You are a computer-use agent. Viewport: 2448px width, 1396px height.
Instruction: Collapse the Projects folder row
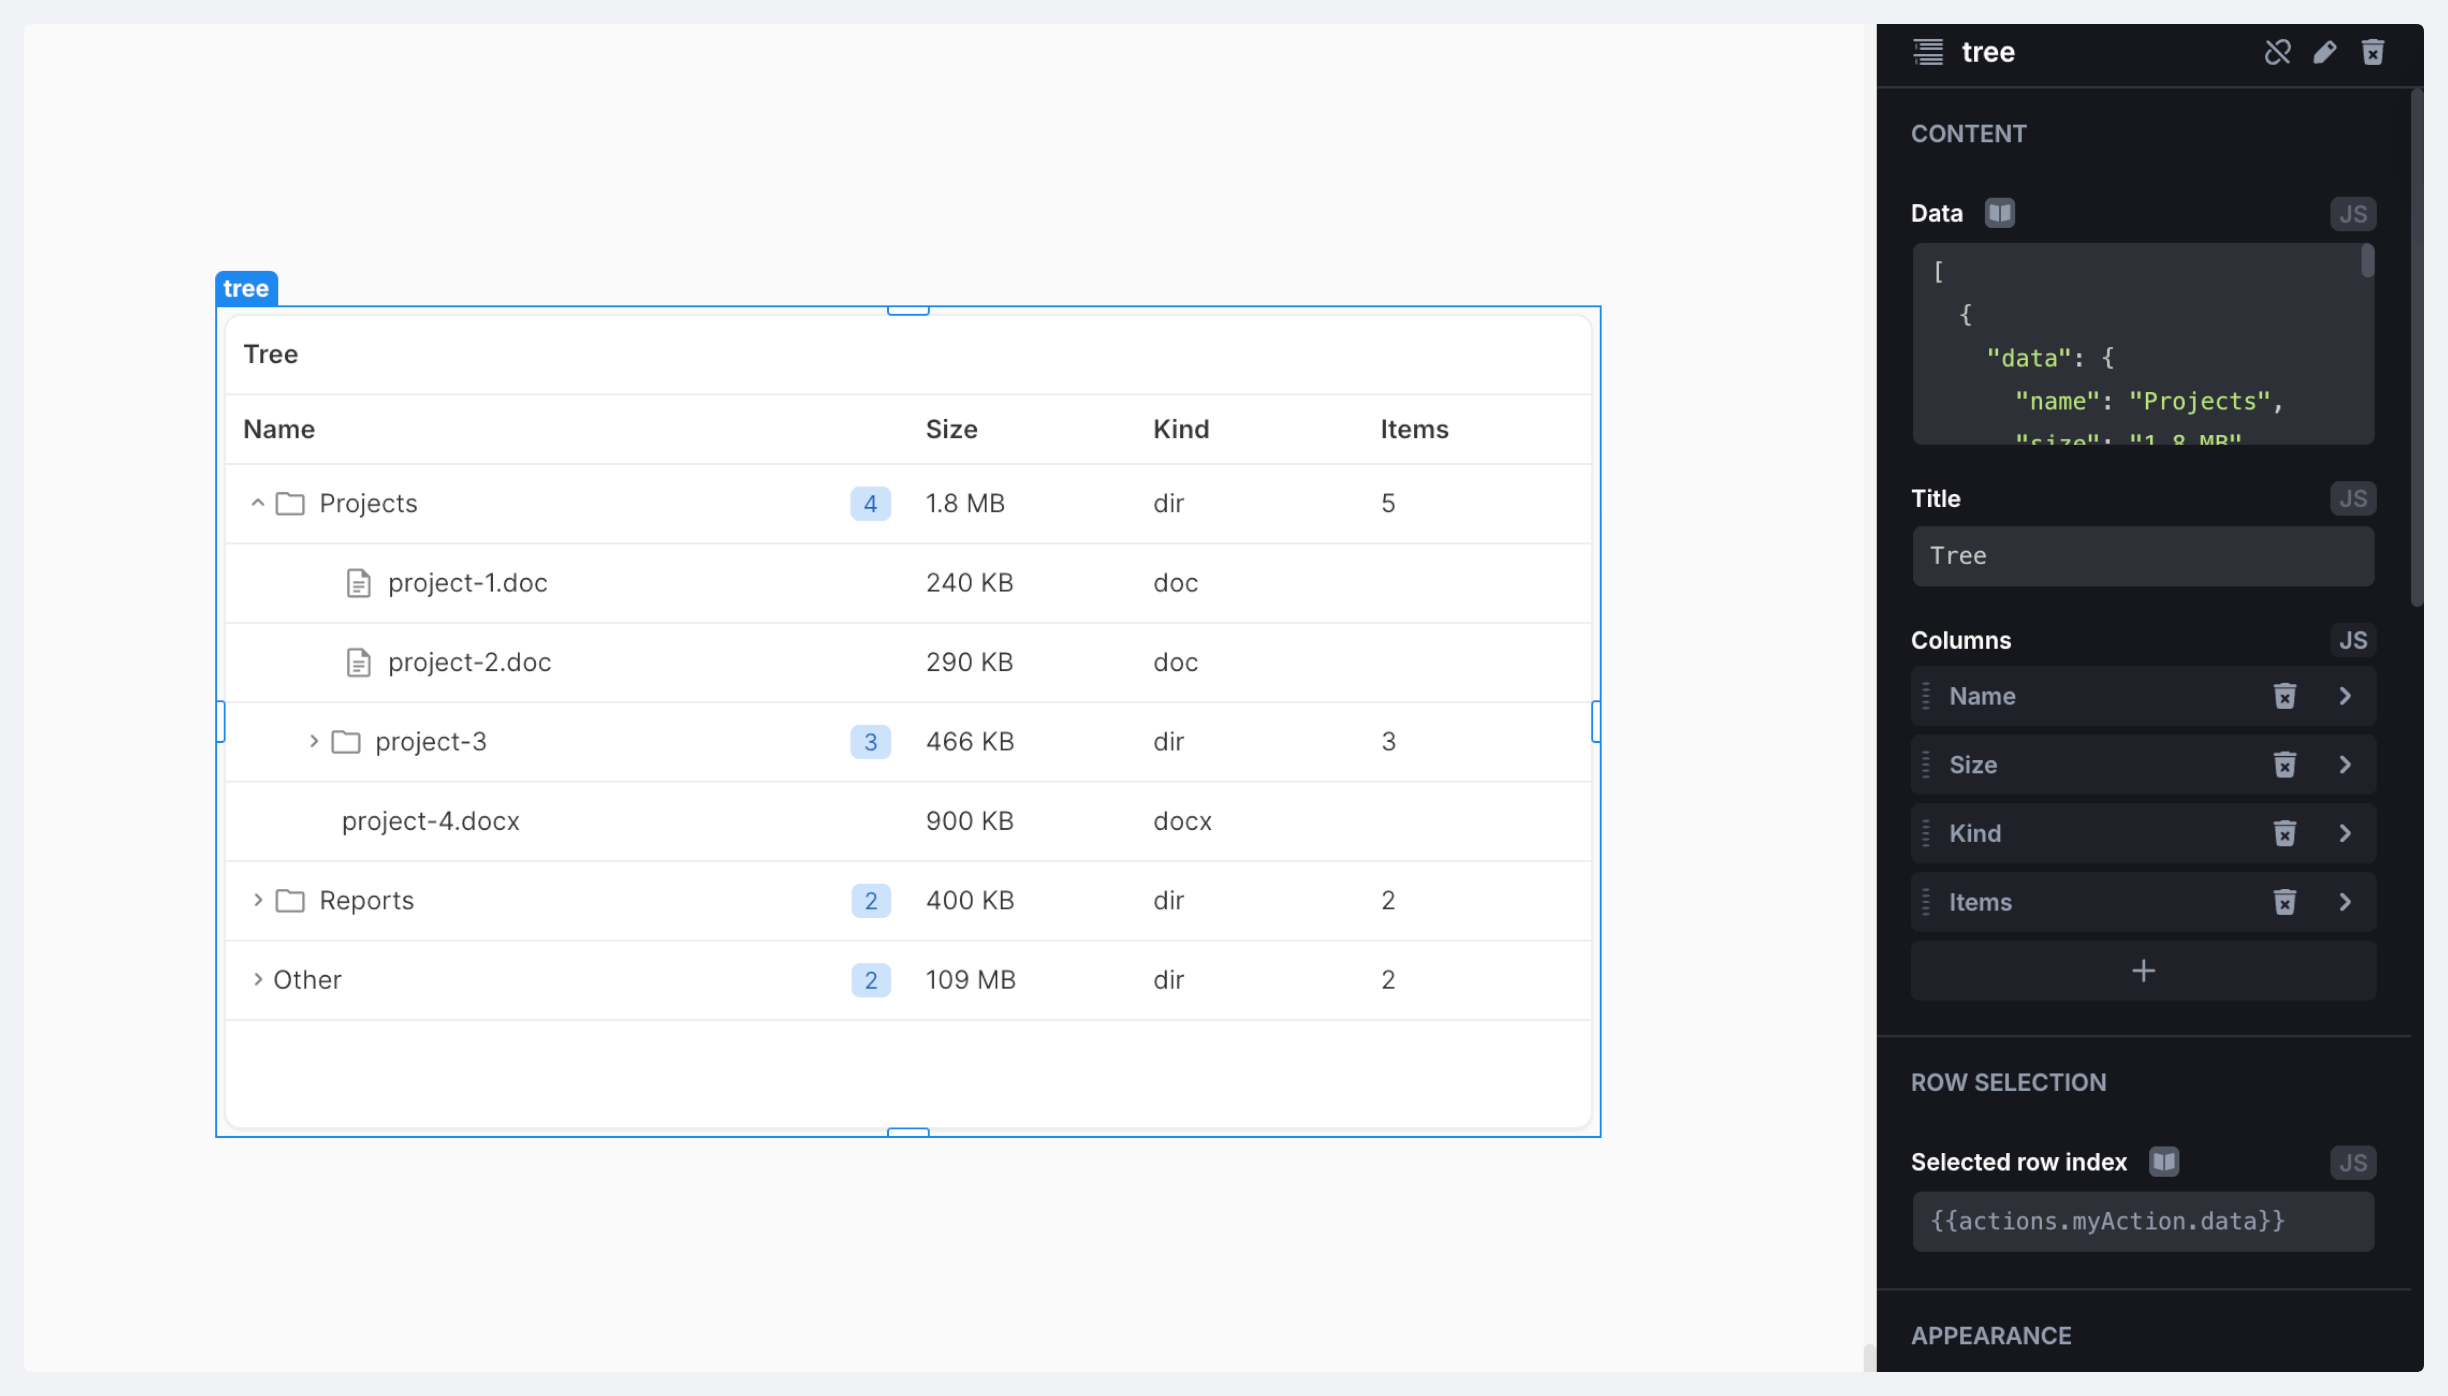(x=257, y=503)
